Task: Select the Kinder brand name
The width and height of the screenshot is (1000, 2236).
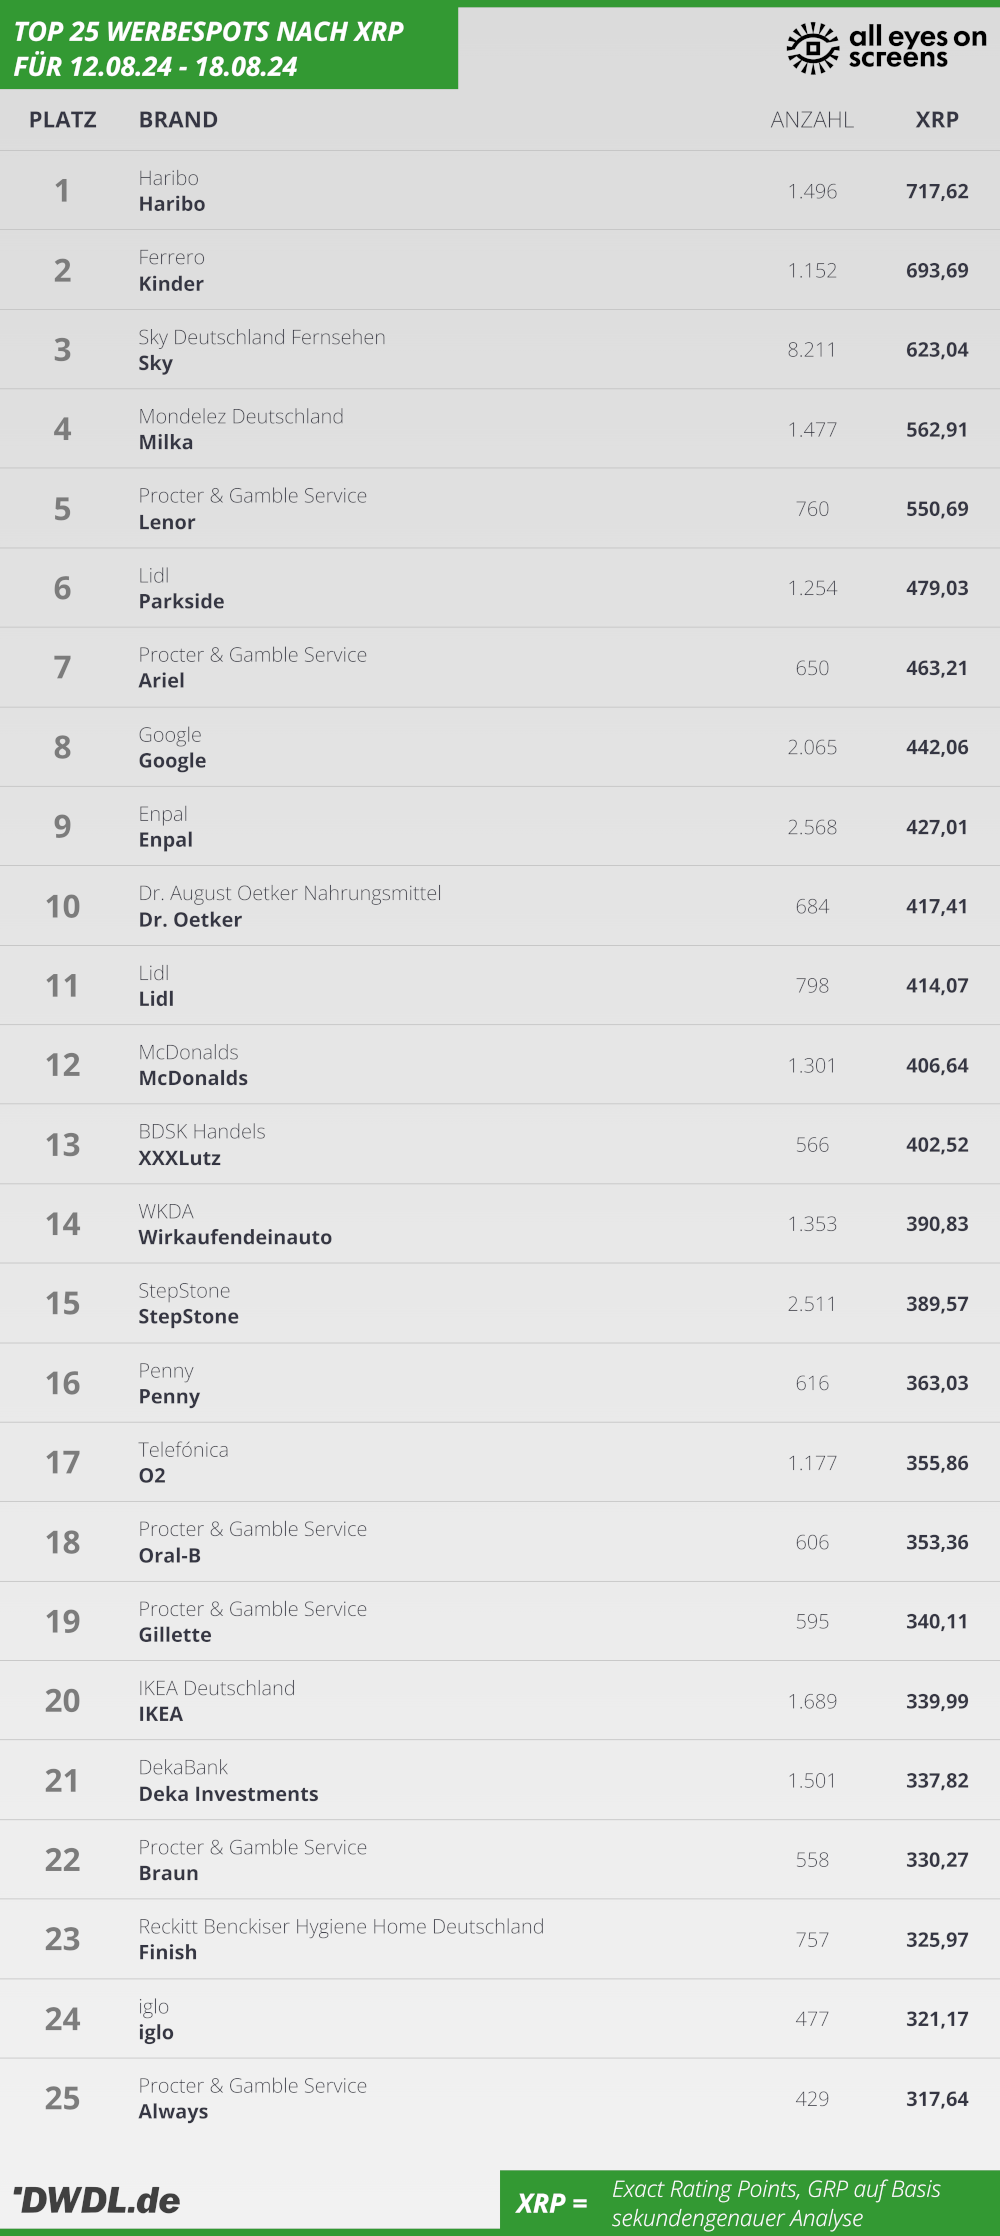Action: click(171, 284)
